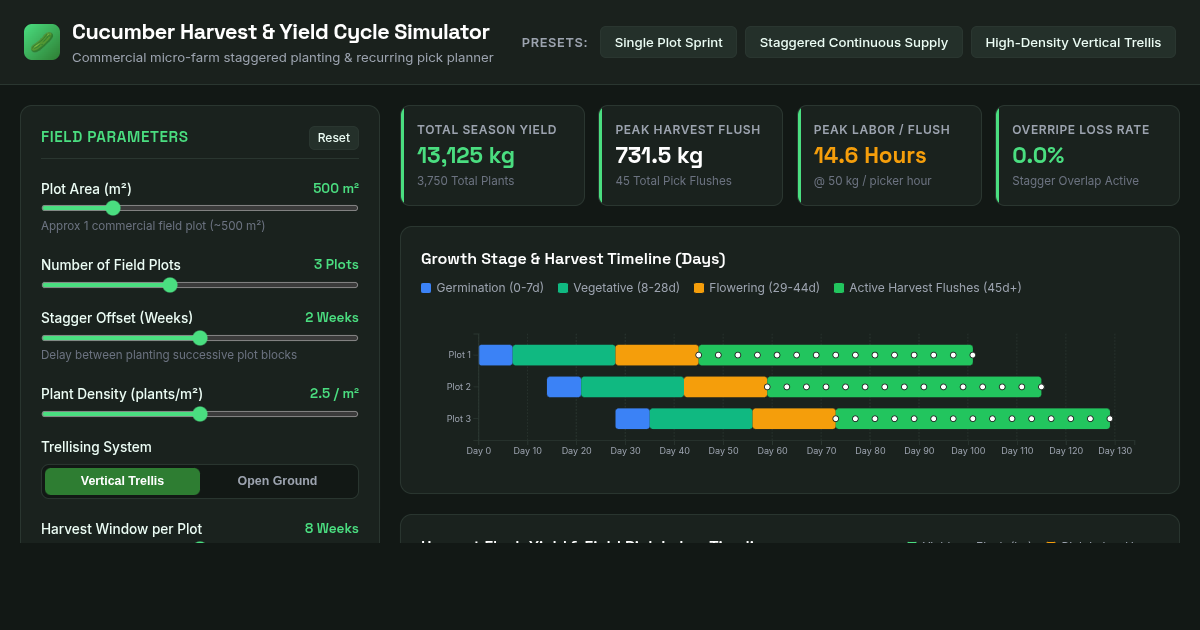Image resolution: width=1200 pixels, height=630 pixels.
Task: Click the 'Day 70' axis label
Action: [821, 451]
